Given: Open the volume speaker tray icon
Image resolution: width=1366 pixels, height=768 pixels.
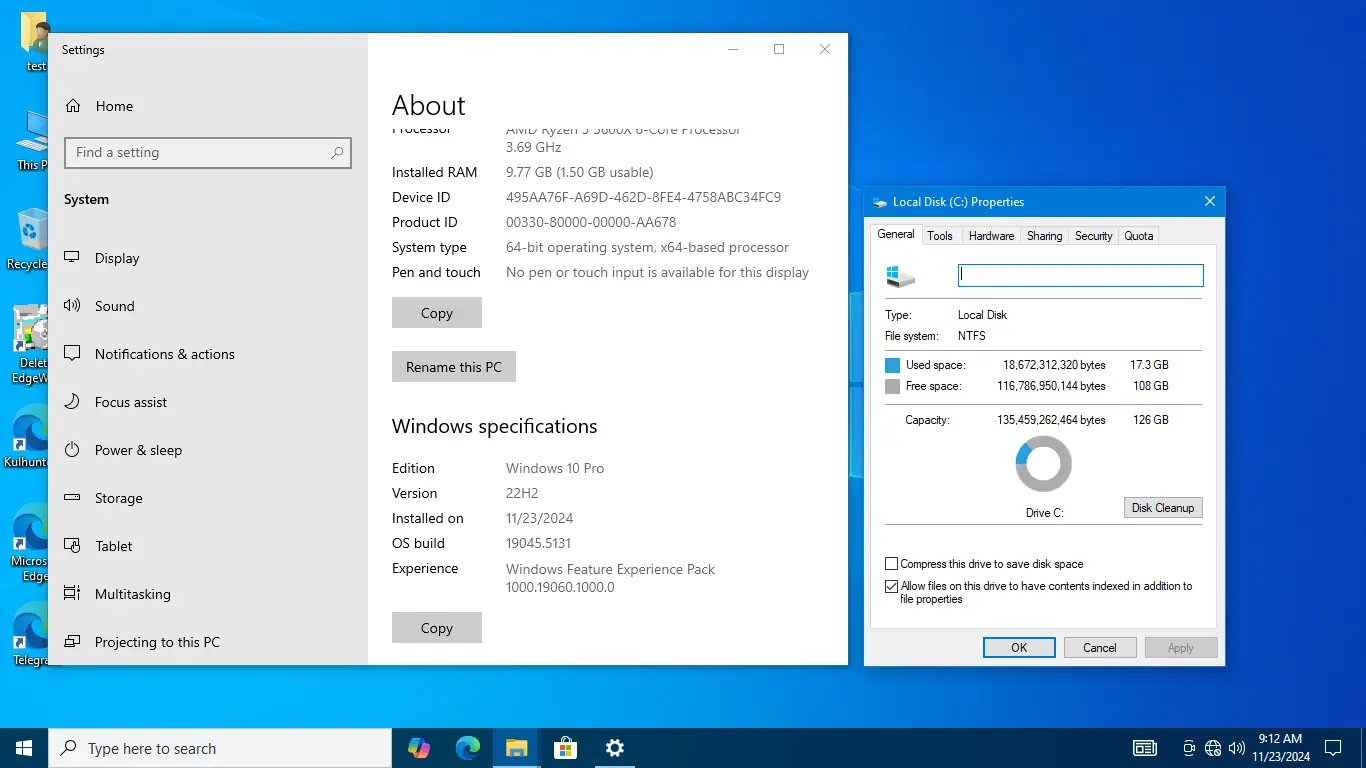Looking at the screenshot, I should click(1237, 748).
